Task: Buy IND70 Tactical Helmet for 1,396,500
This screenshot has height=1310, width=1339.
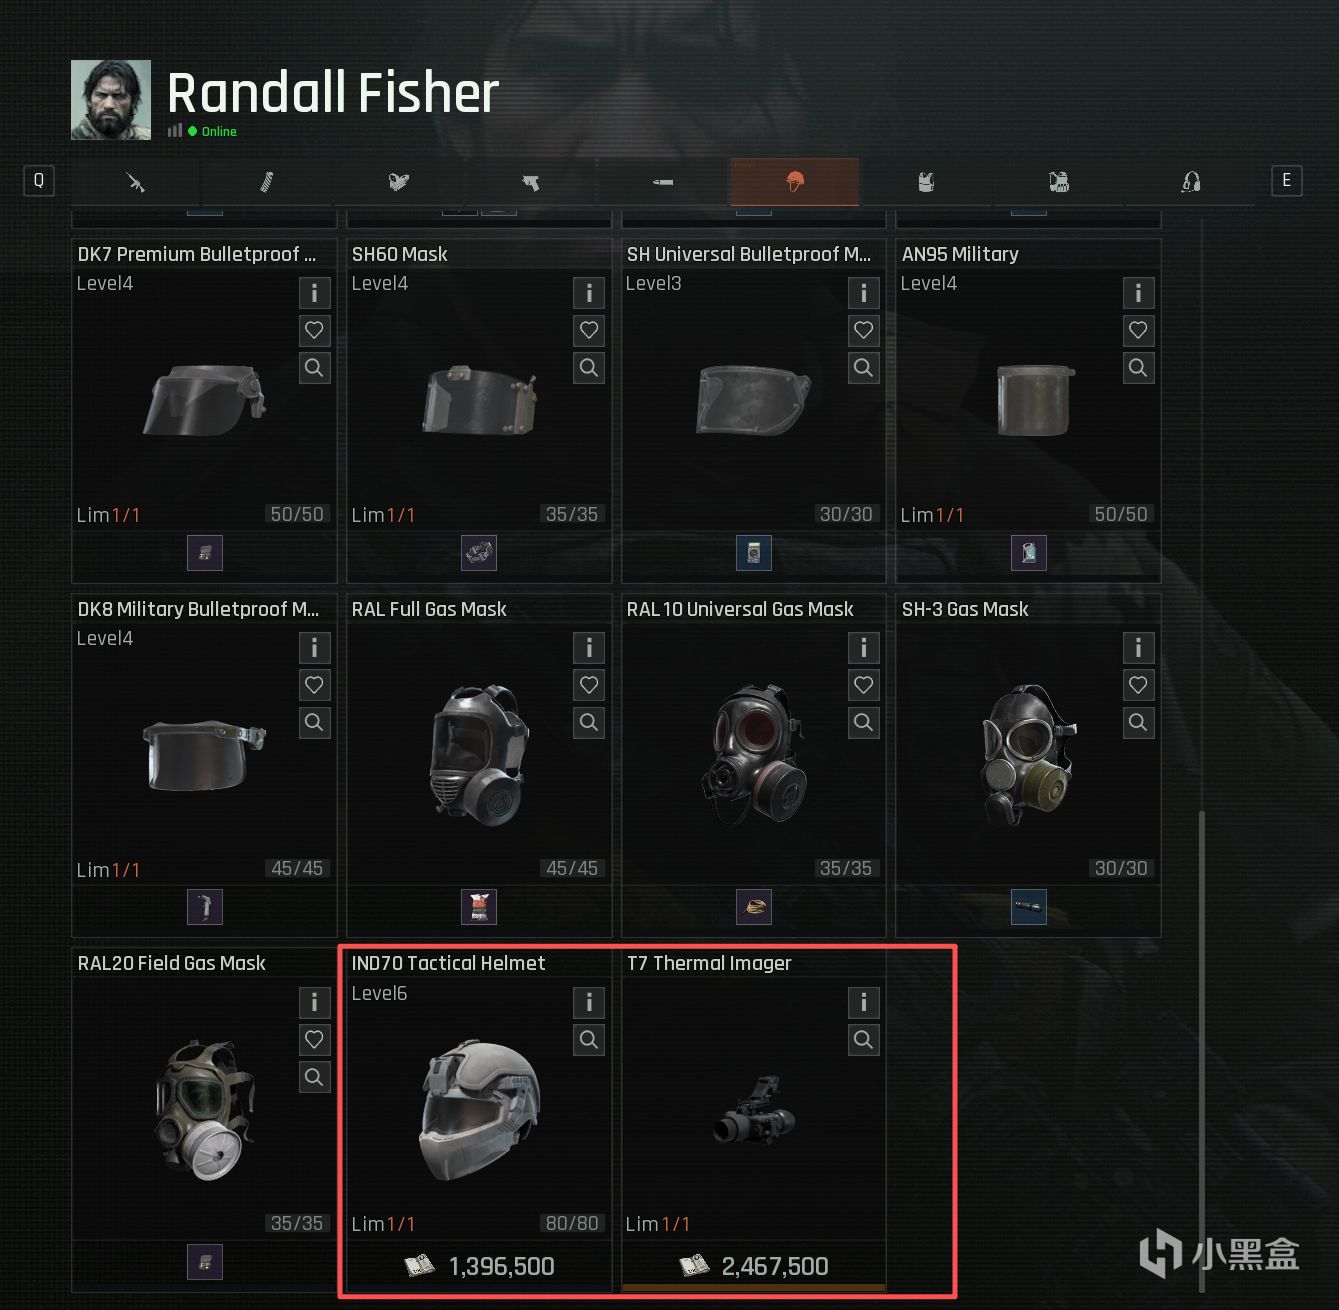Action: point(479,1266)
